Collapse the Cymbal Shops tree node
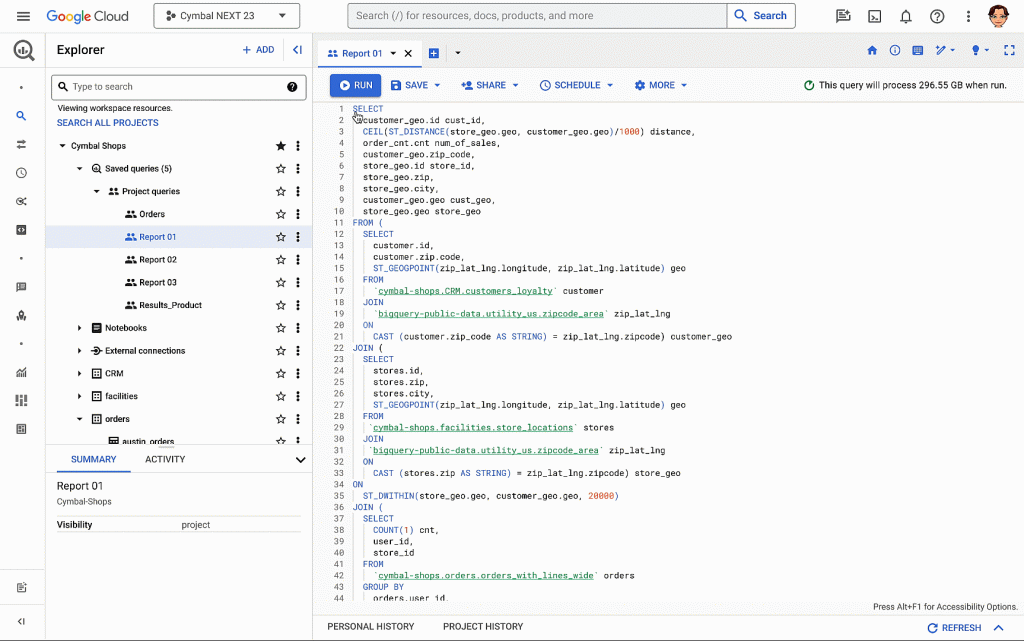Image resolution: width=1024 pixels, height=641 pixels. click(63, 146)
